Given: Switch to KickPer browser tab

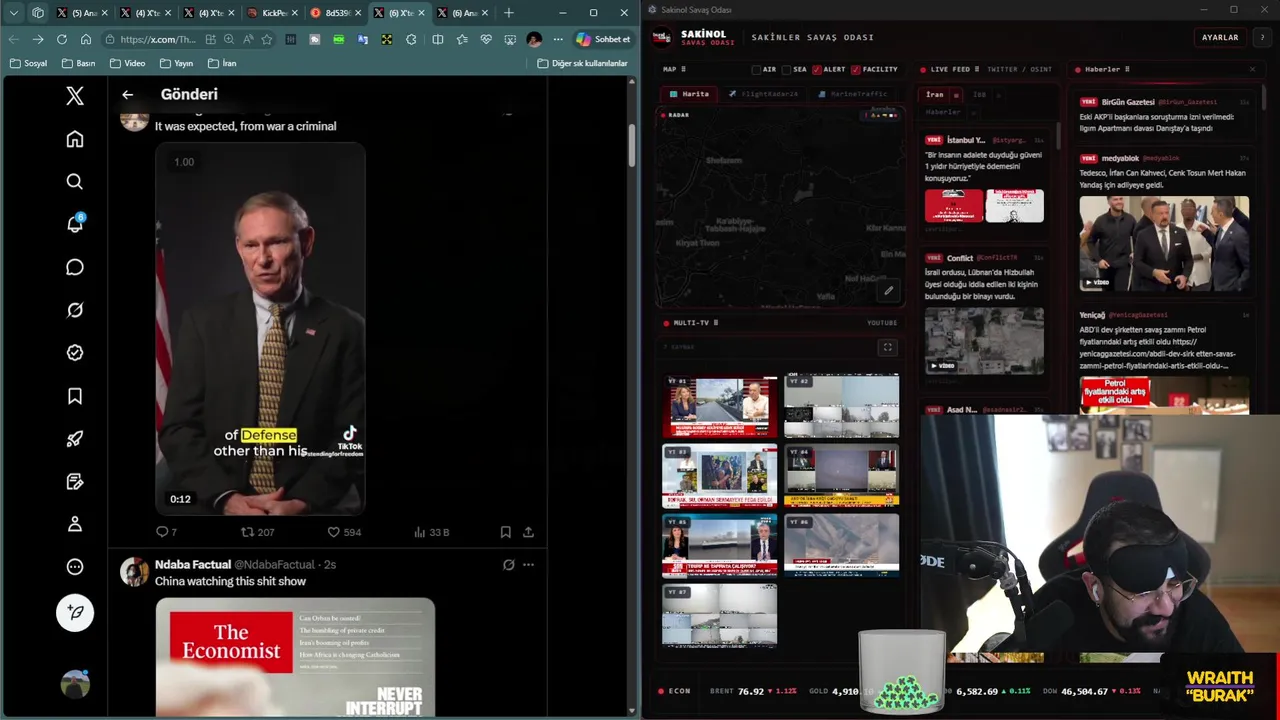Looking at the screenshot, I should [268, 13].
